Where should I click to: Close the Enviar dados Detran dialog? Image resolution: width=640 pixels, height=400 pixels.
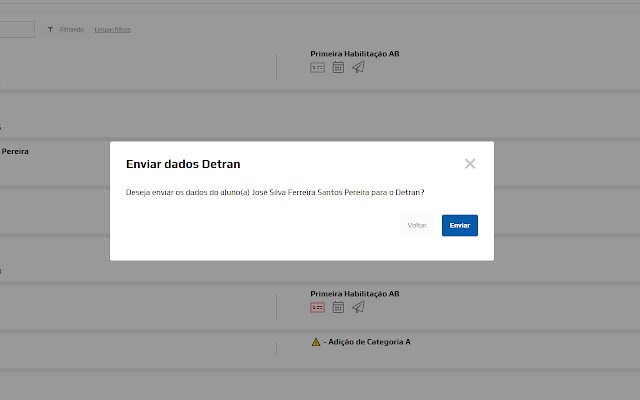point(470,164)
